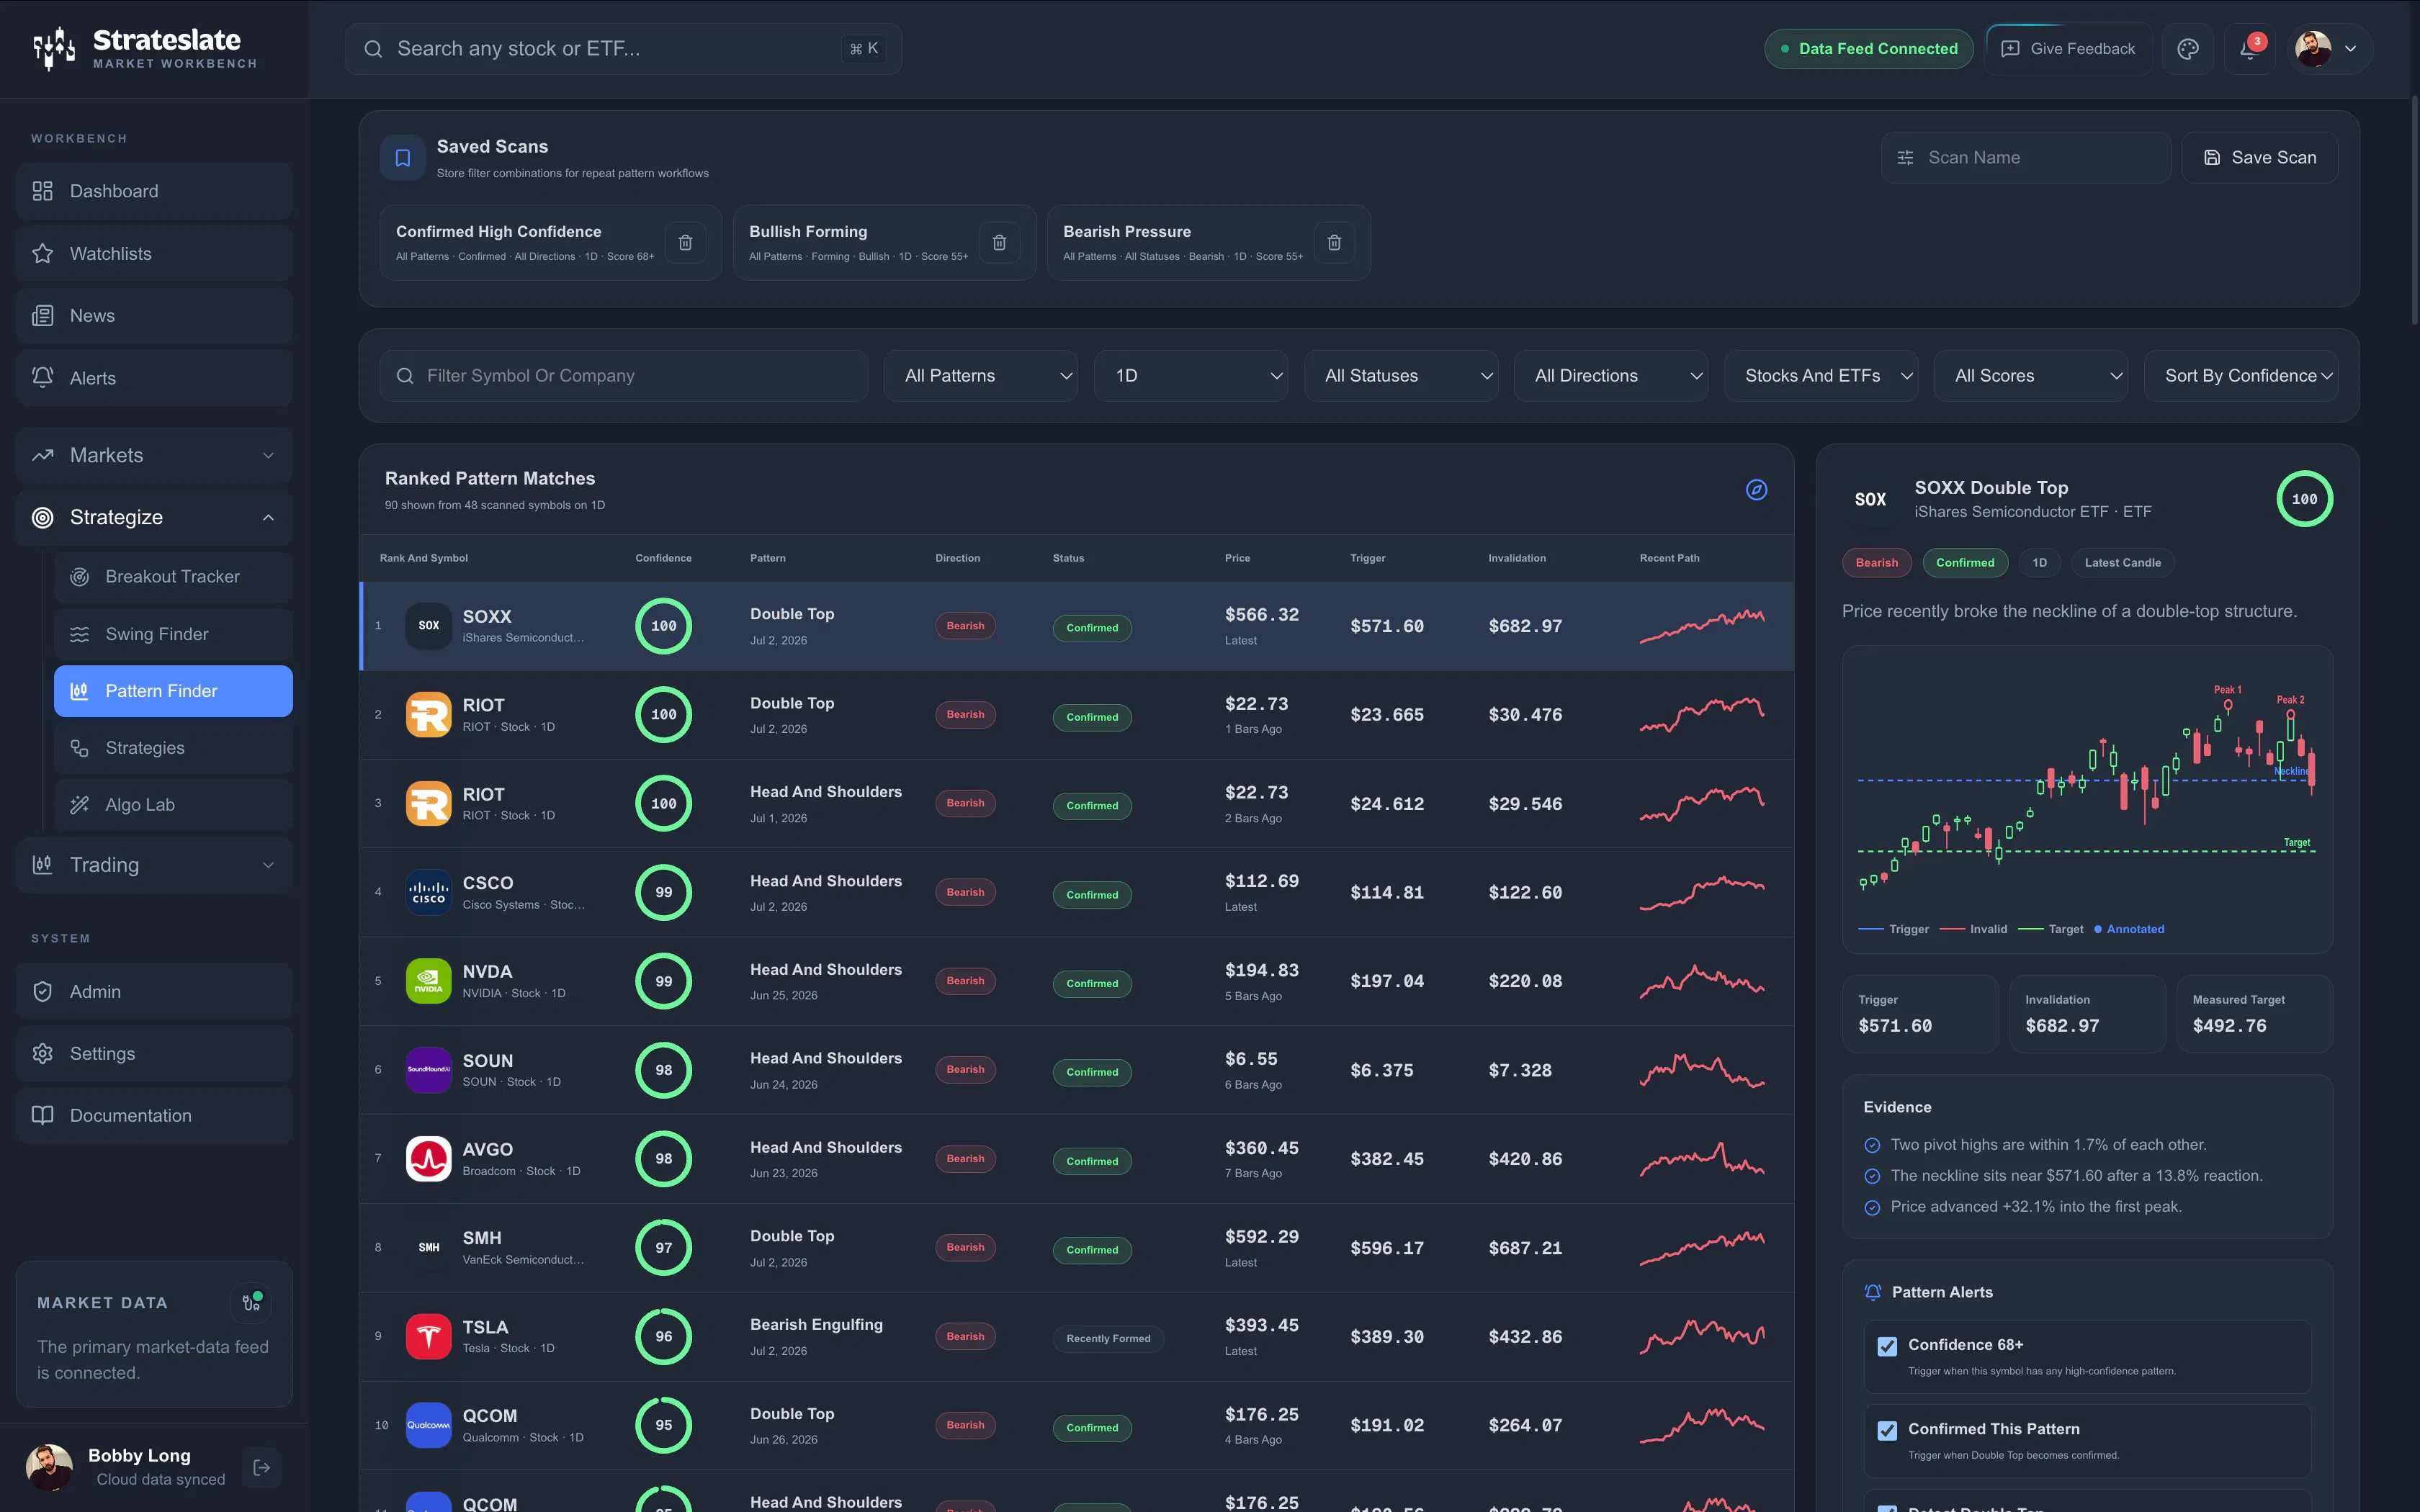Click the market data status icon
Screen dimensions: 2420x1512
(251, 1302)
